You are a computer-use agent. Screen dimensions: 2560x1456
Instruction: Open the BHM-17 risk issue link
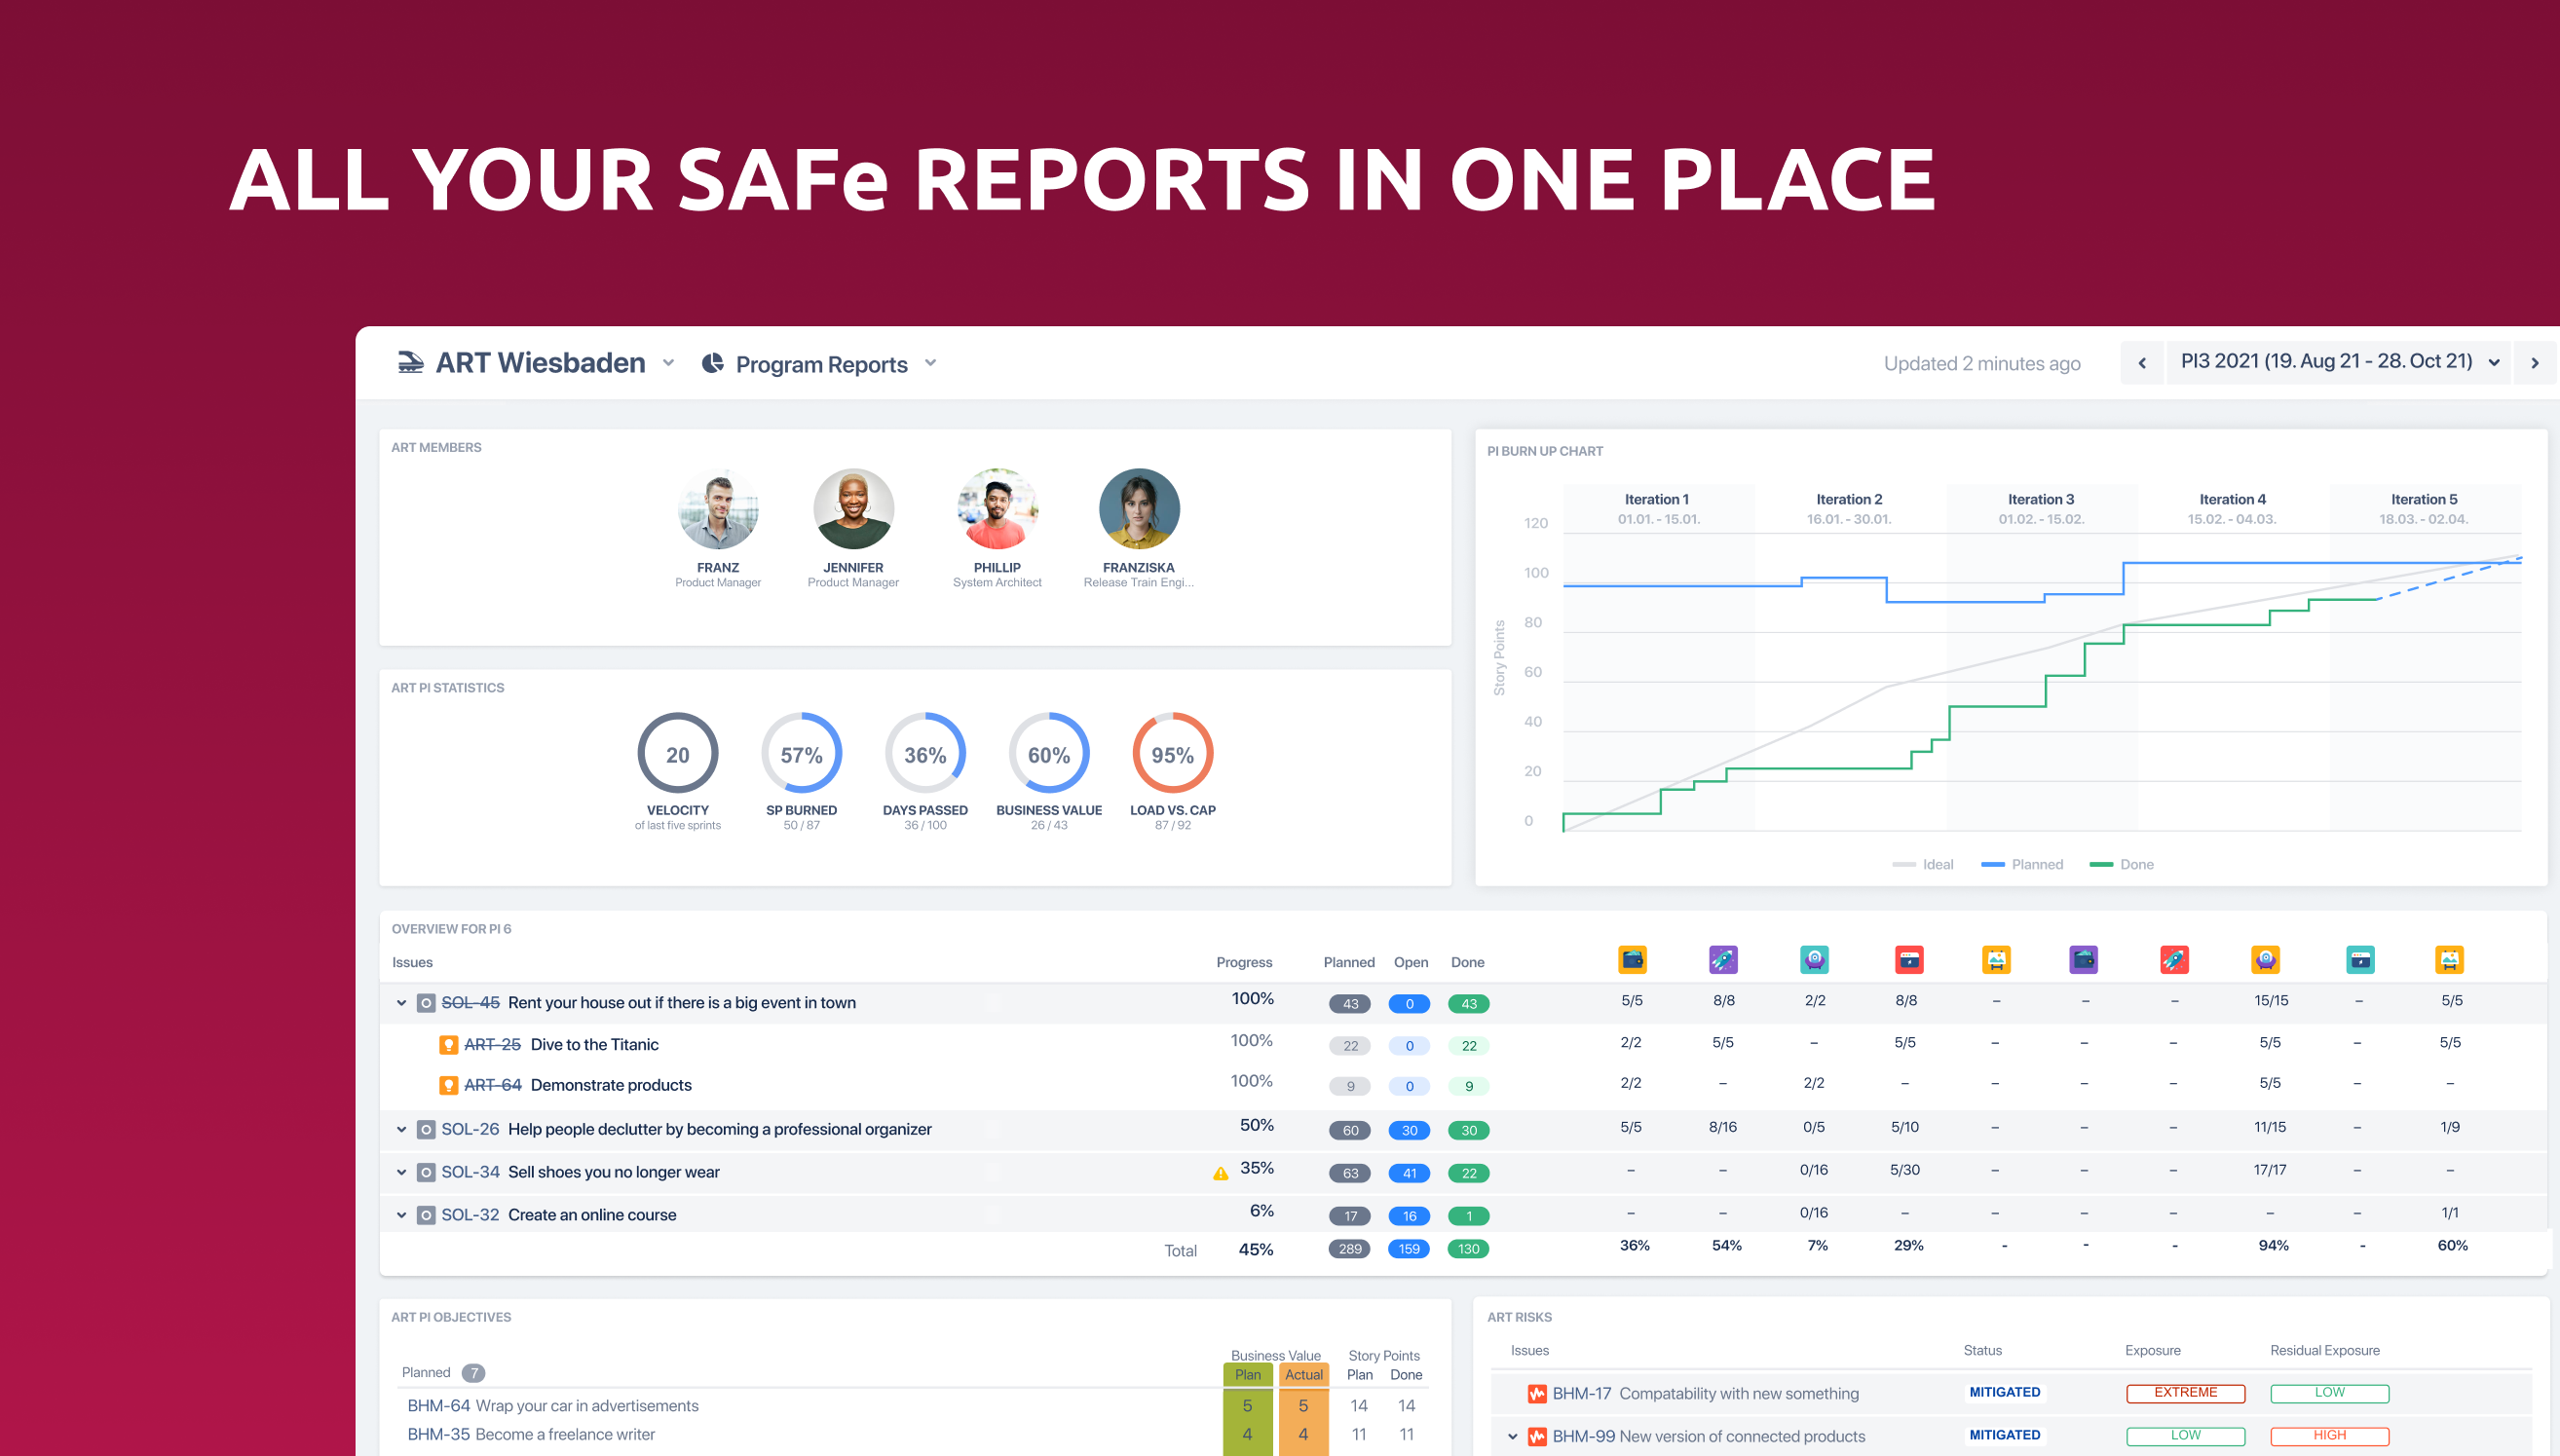click(x=1581, y=1393)
